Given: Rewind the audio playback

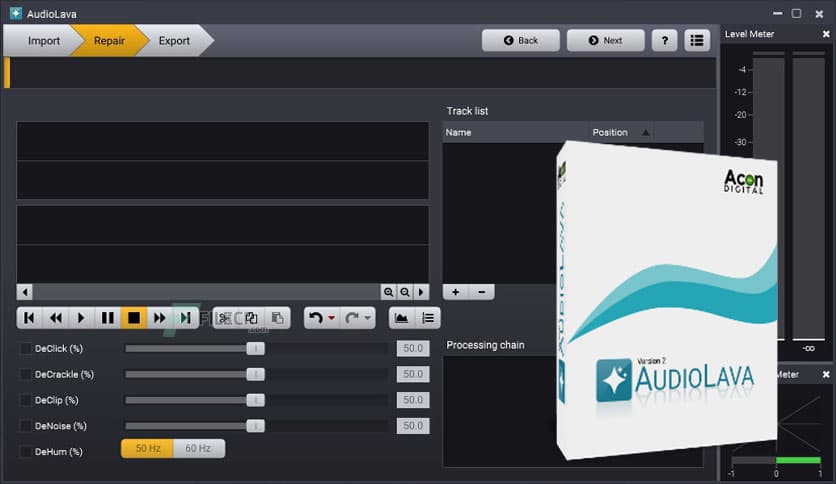Looking at the screenshot, I should (x=55, y=318).
